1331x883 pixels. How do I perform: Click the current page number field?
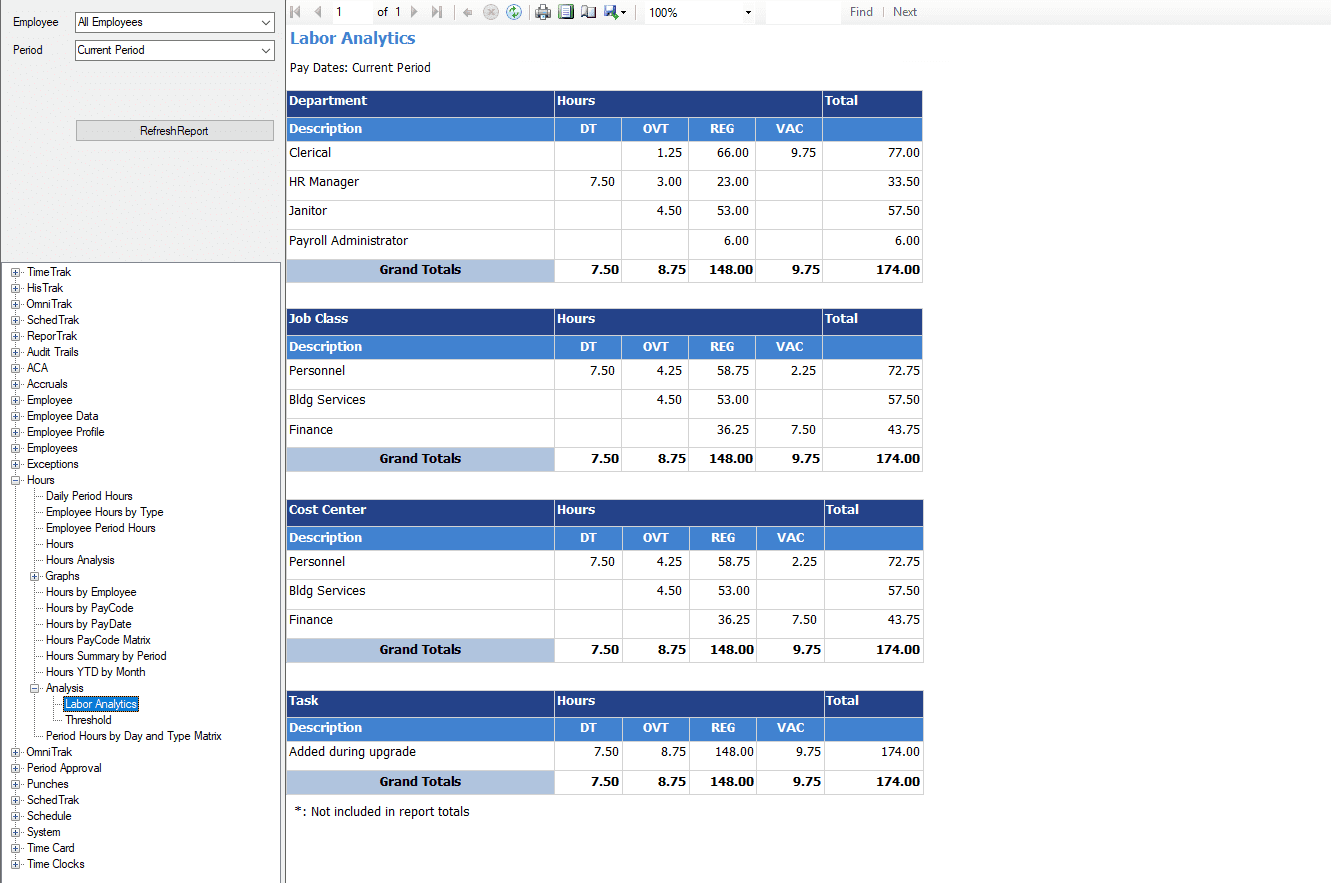point(351,12)
